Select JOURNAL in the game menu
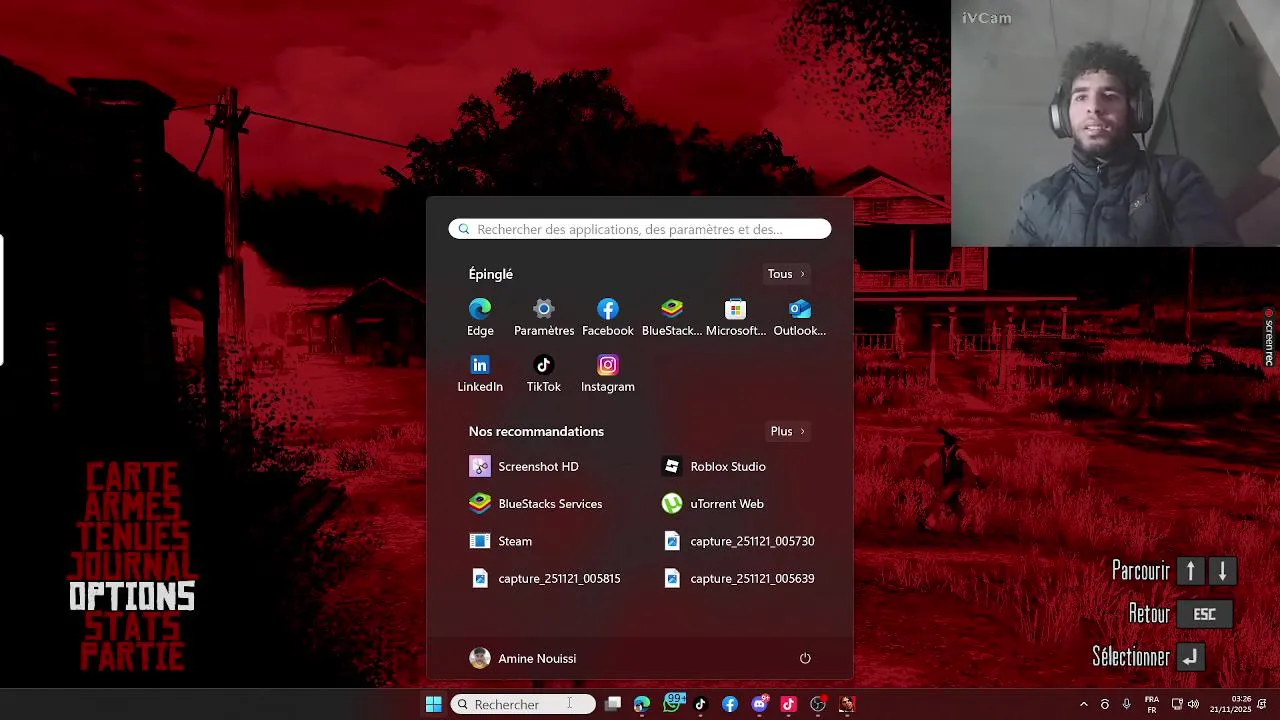This screenshot has height=720, width=1280. (x=132, y=566)
